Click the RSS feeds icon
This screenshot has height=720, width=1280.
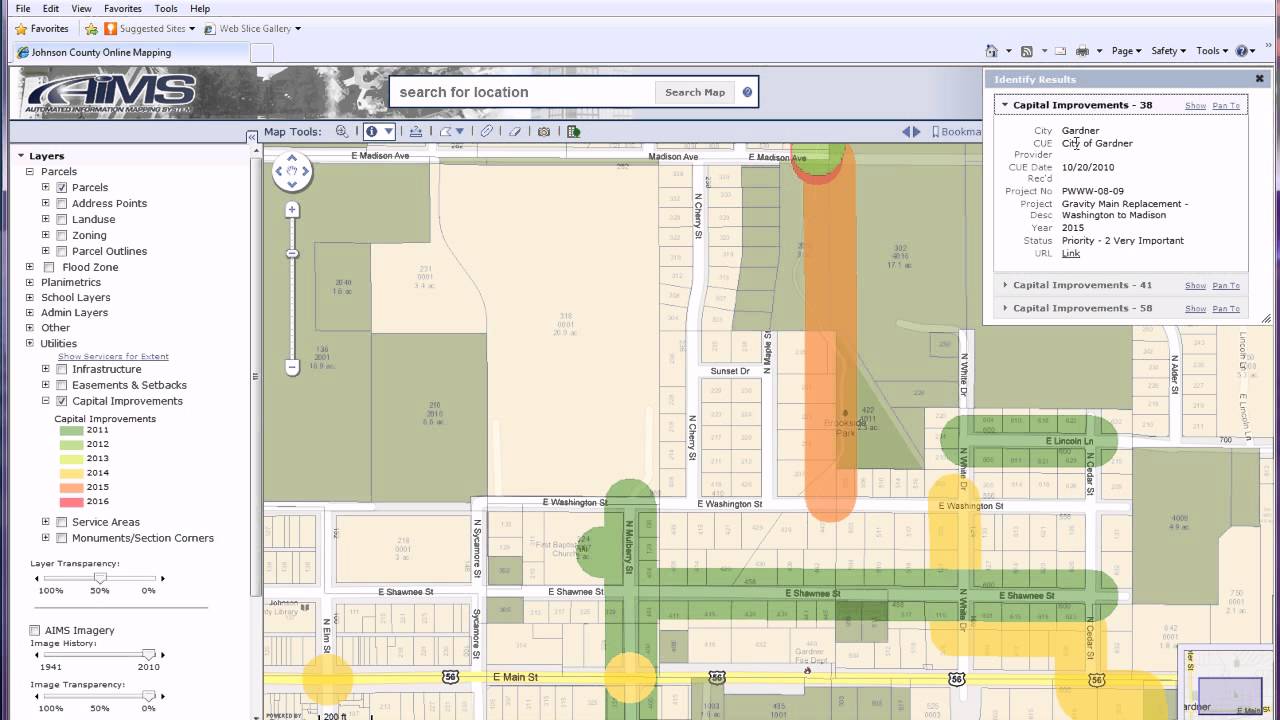tap(1026, 51)
